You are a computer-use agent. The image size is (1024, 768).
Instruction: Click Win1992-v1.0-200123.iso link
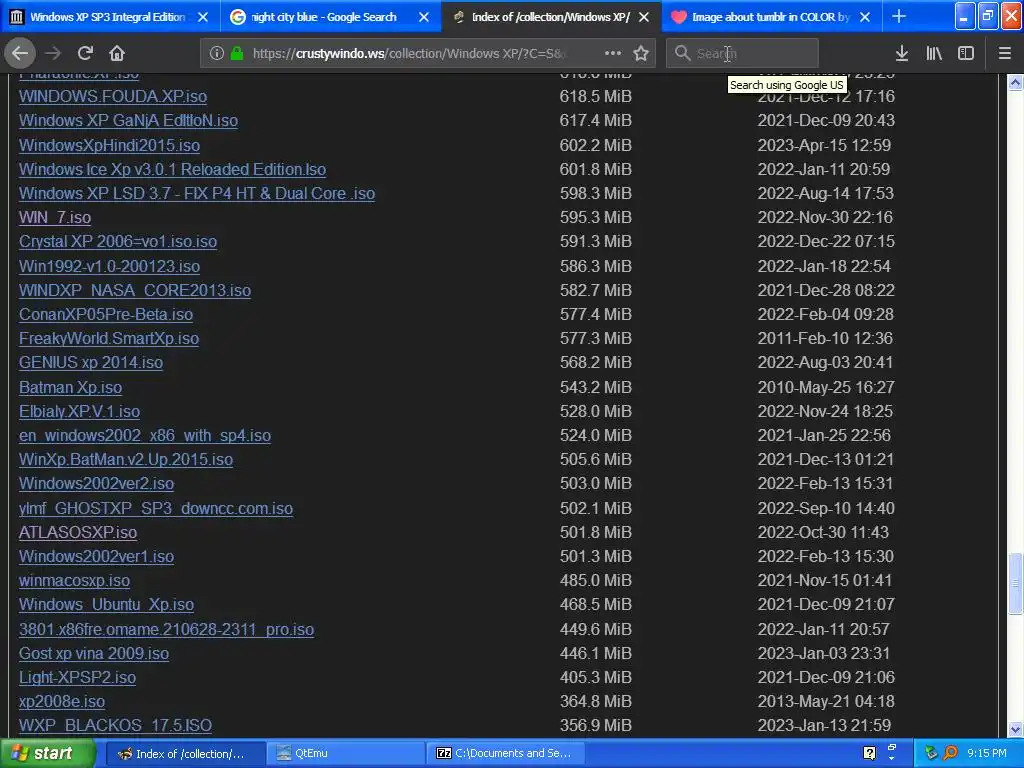click(109, 266)
